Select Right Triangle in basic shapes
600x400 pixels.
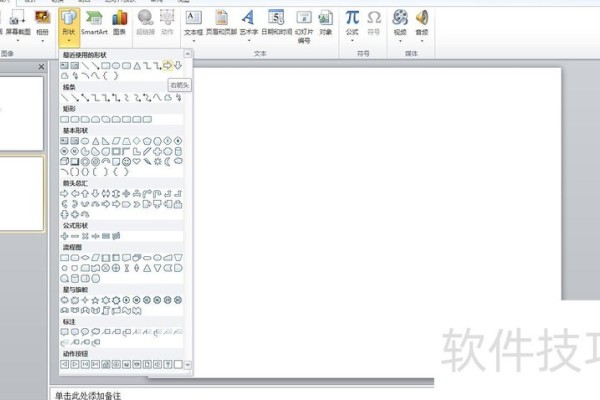(x=106, y=141)
